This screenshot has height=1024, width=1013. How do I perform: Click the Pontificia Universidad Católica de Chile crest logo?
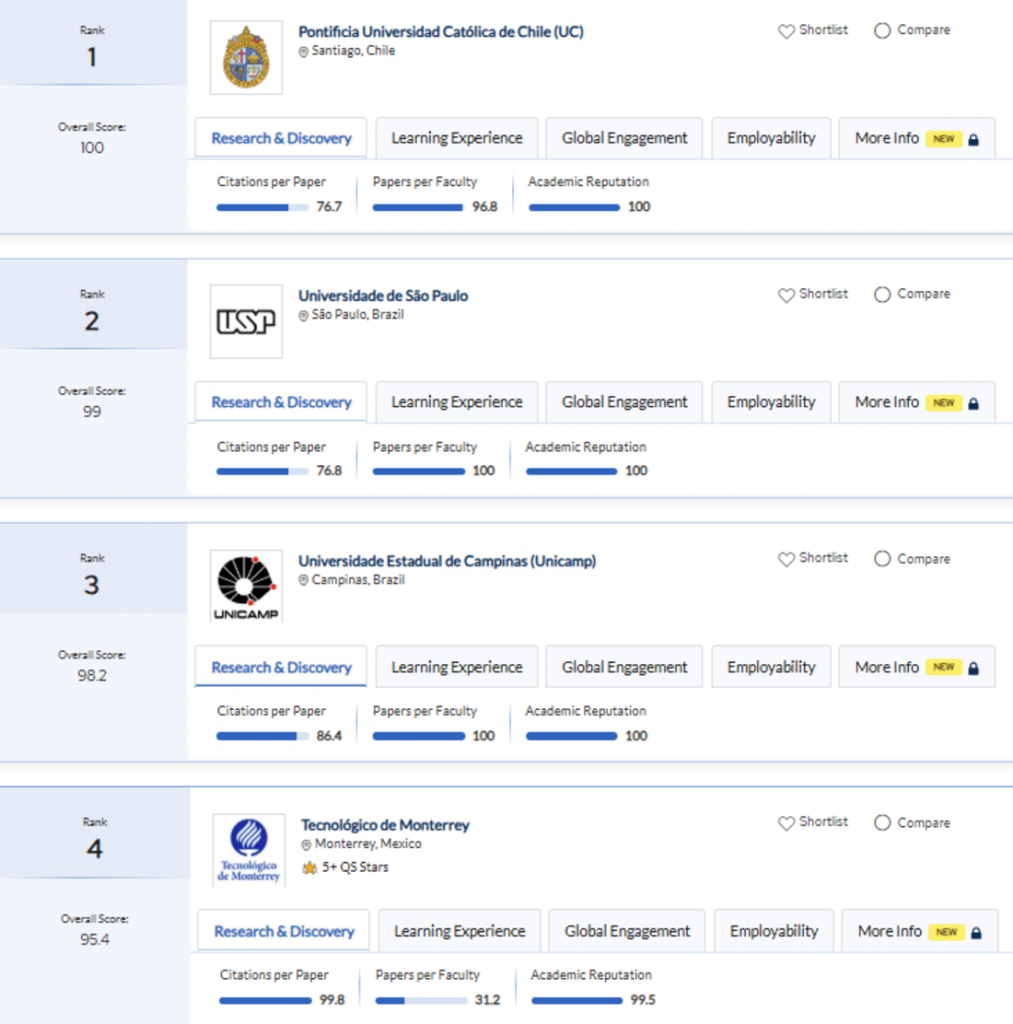click(x=246, y=58)
